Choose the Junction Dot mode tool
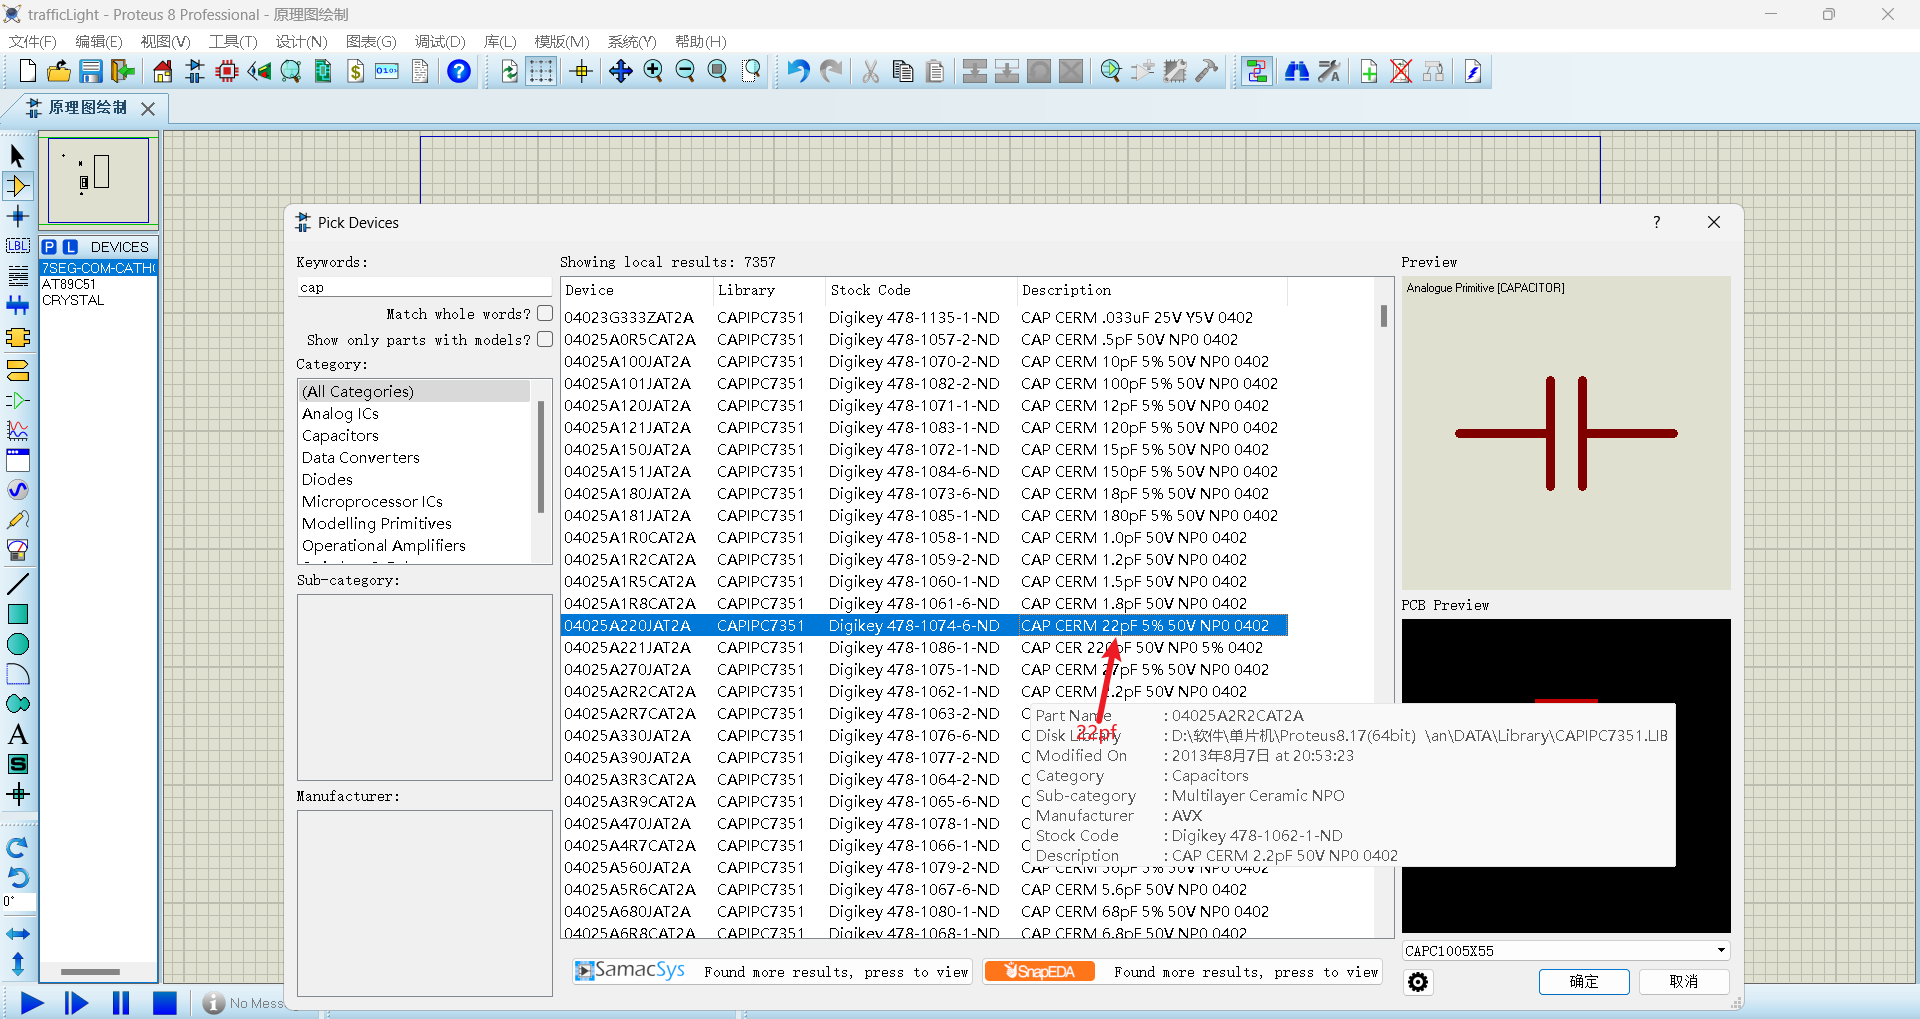Viewport: 1920px width, 1019px height. (x=17, y=216)
